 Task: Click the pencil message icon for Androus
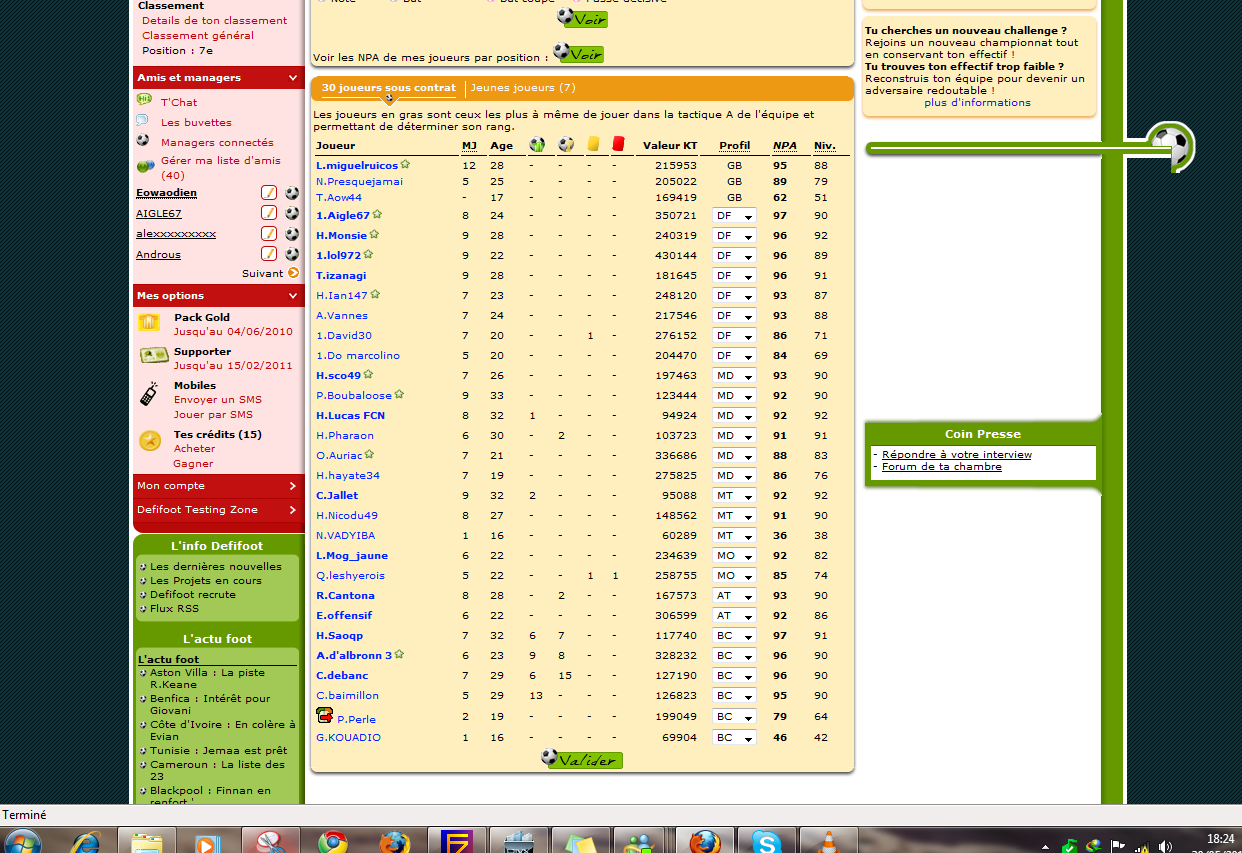click(268, 254)
